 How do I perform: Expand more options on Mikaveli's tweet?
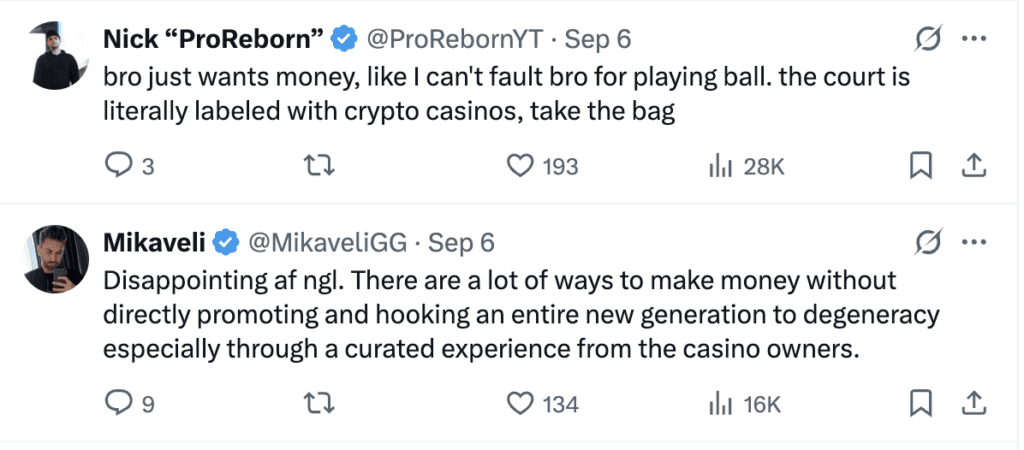tap(974, 243)
